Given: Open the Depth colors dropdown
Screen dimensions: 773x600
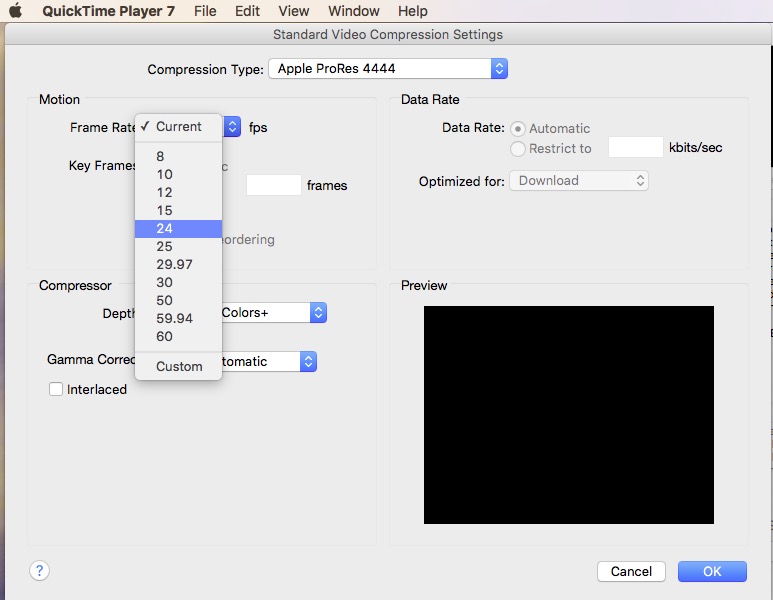Looking at the screenshot, I should pos(273,313).
